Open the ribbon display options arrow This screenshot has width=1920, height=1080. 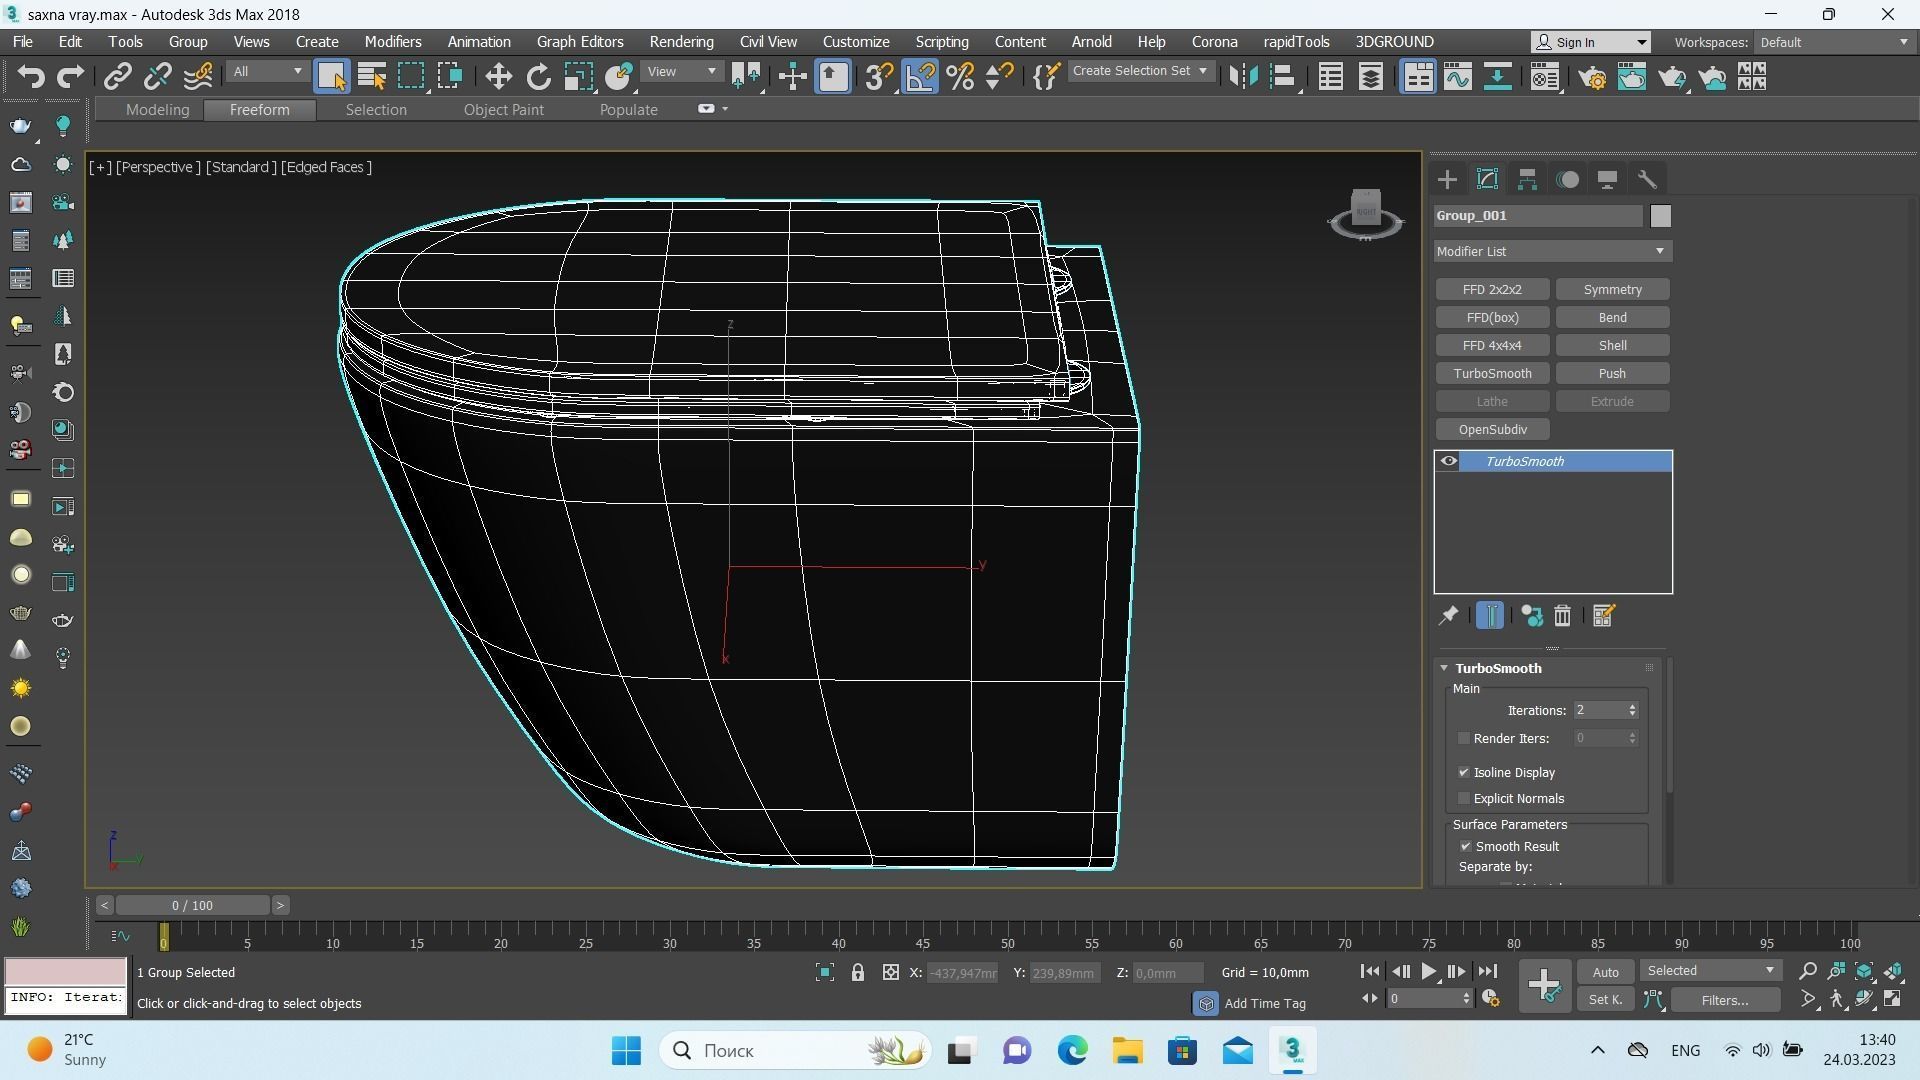(725, 109)
